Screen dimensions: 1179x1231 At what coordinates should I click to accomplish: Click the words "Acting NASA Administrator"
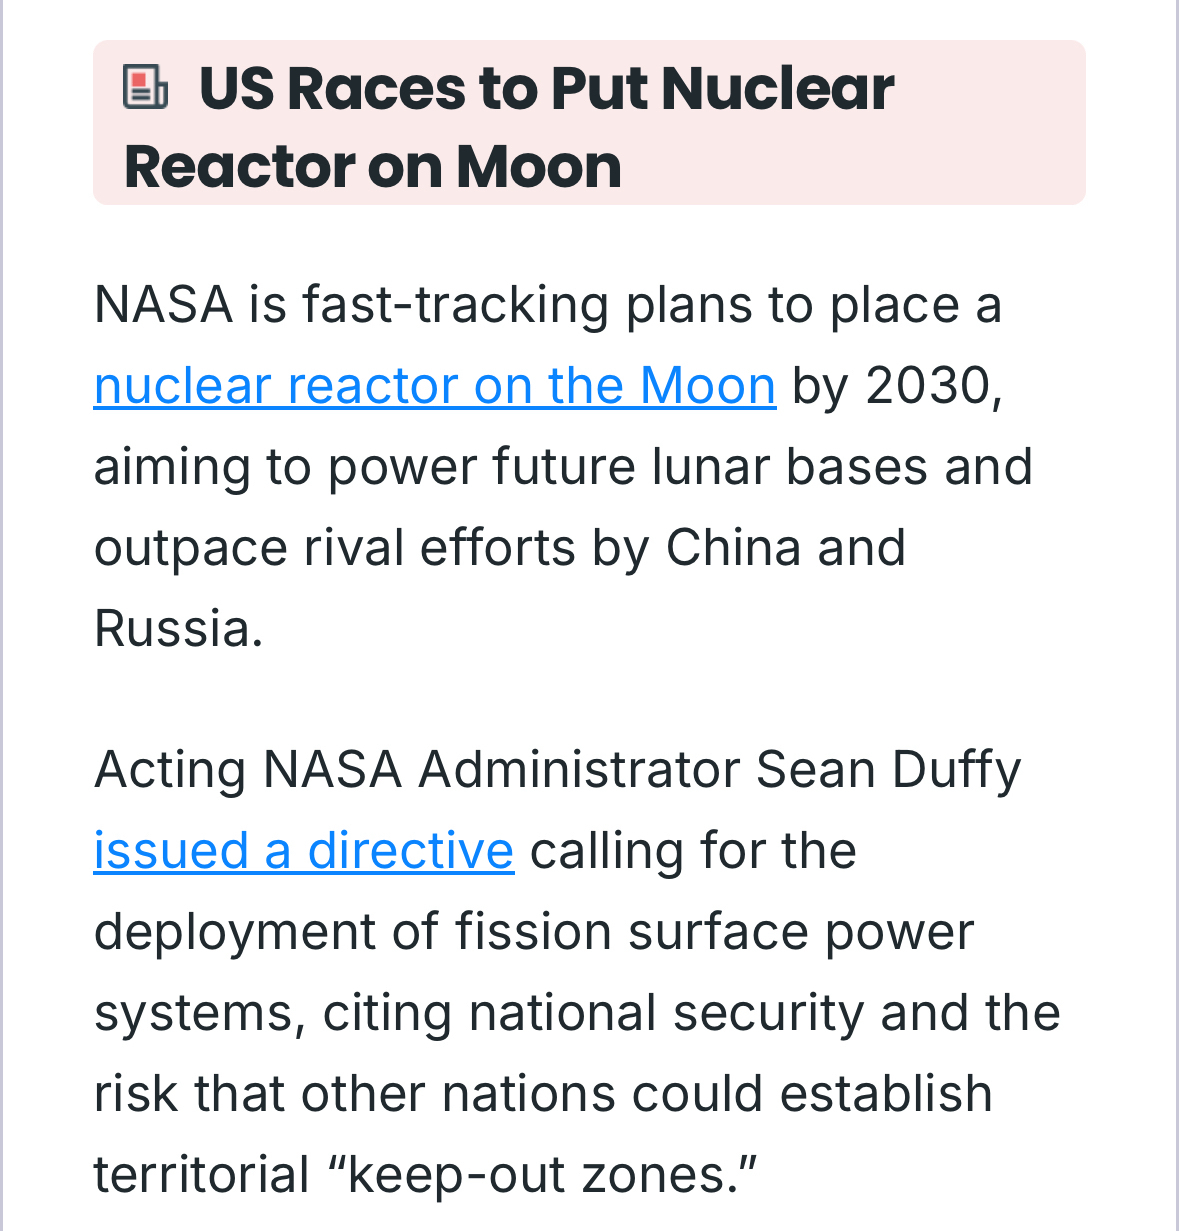point(417,770)
